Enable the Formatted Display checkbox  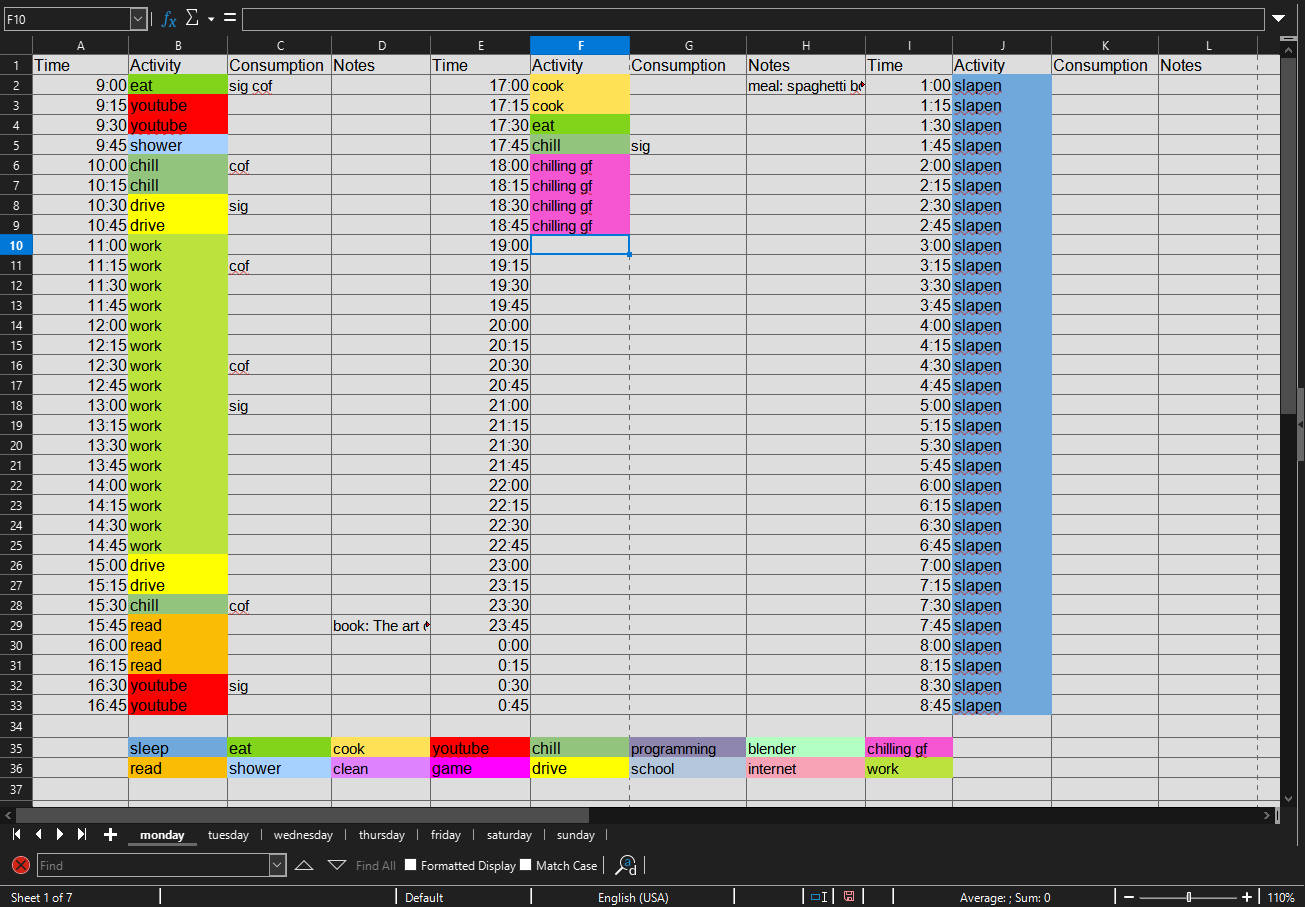(x=410, y=865)
